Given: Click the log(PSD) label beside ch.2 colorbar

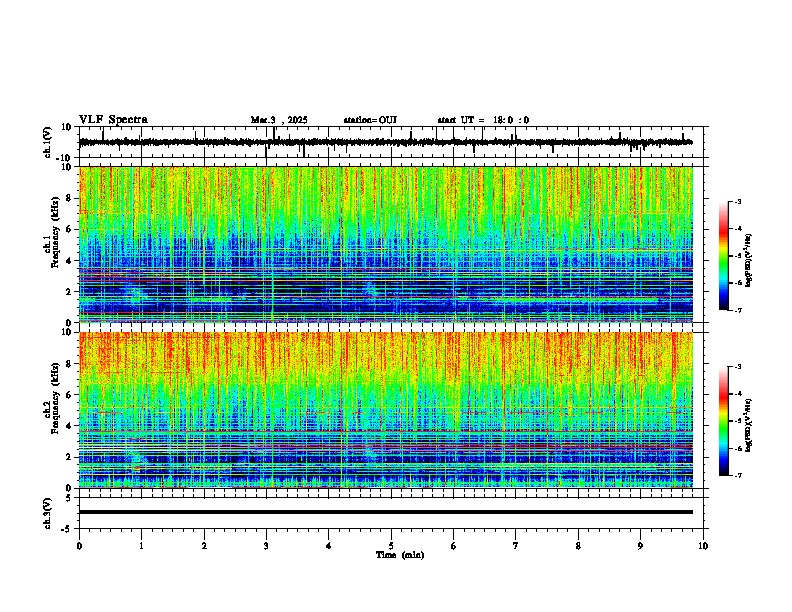Looking at the screenshot, I should 749,425.
